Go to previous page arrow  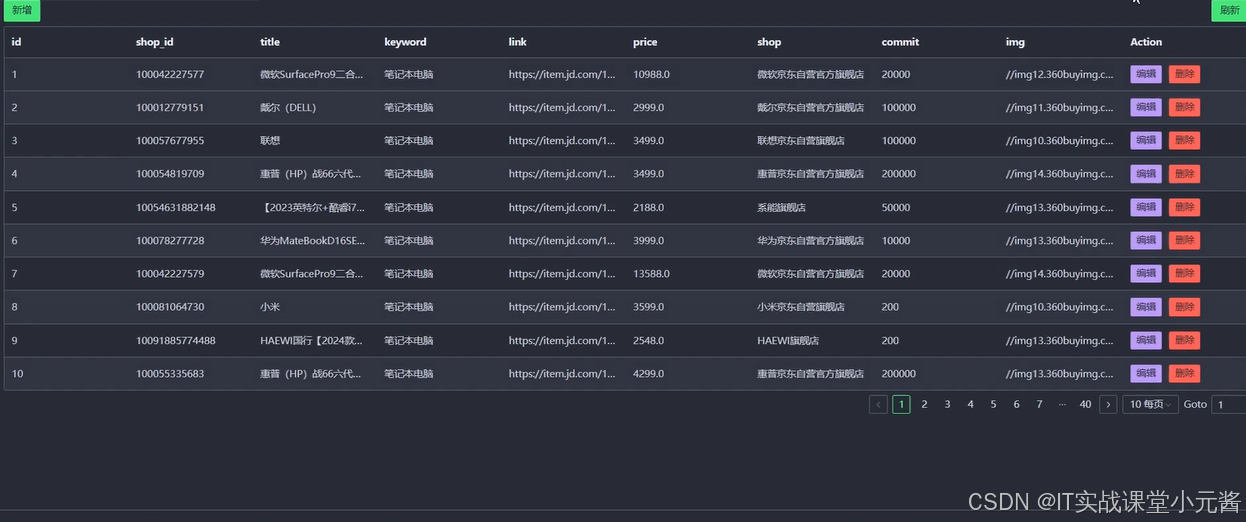coord(878,404)
